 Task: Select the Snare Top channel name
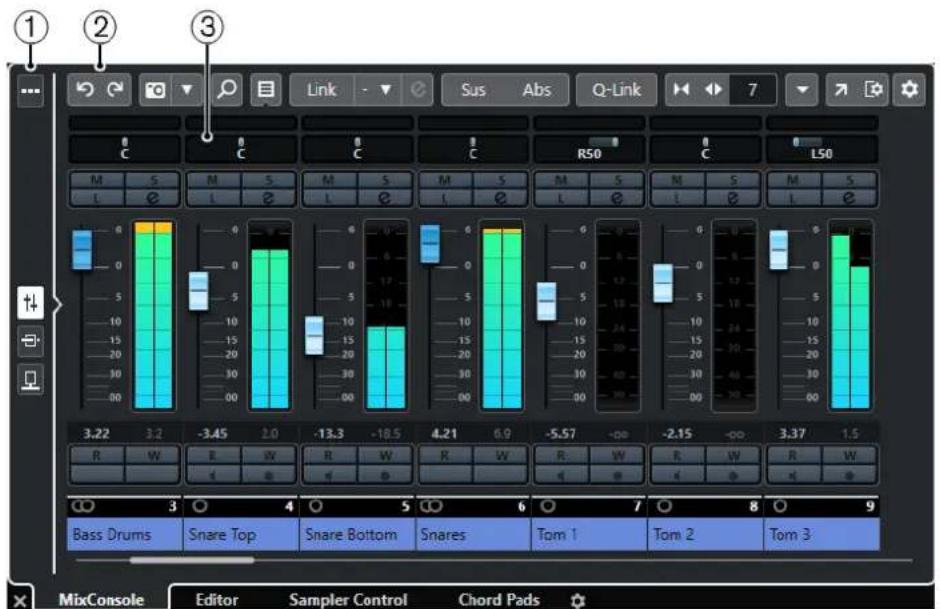click(240, 535)
